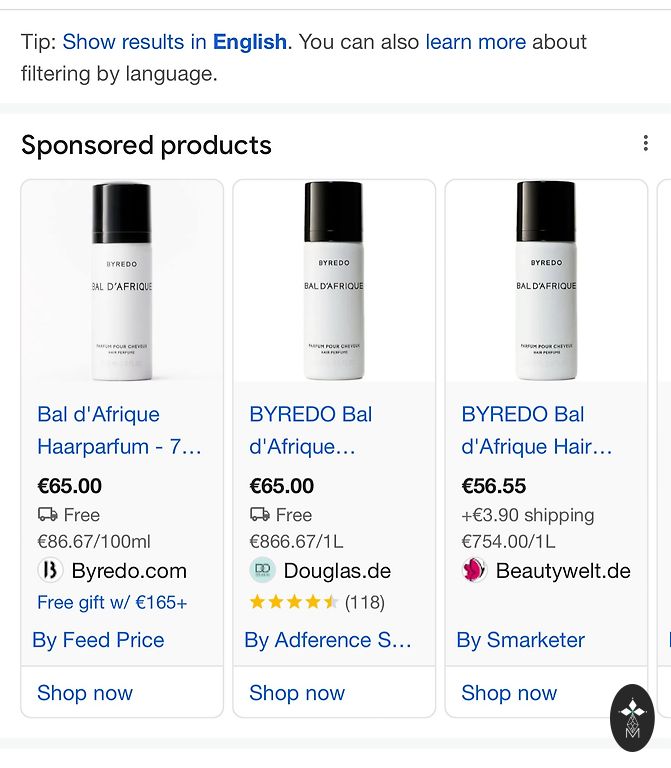Click the By Smarketer link
The height and width of the screenshot is (768, 671).
521,640
